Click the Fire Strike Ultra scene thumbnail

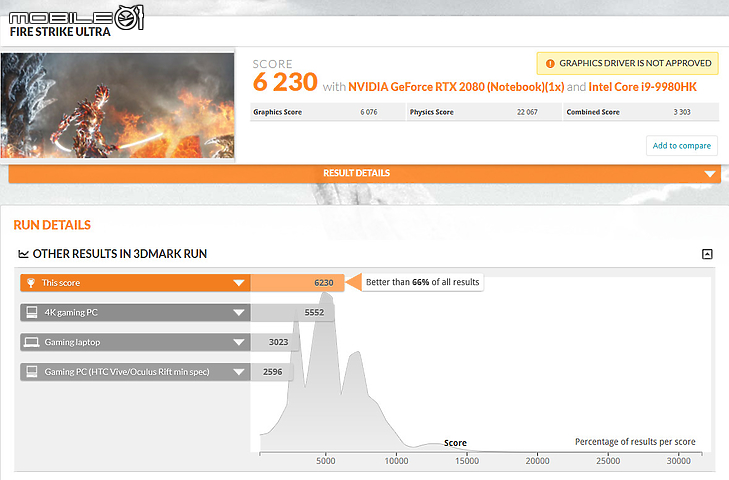coord(118,106)
